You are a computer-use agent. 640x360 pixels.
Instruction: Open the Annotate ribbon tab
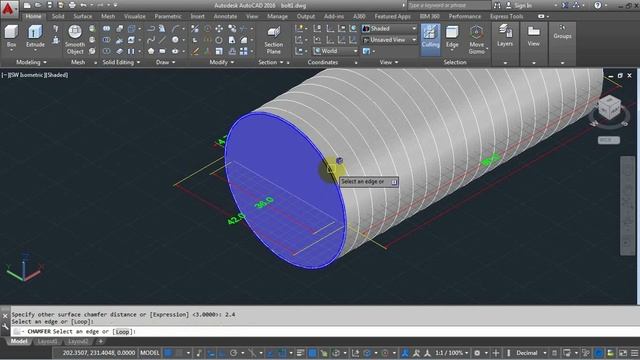(x=225, y=16)
